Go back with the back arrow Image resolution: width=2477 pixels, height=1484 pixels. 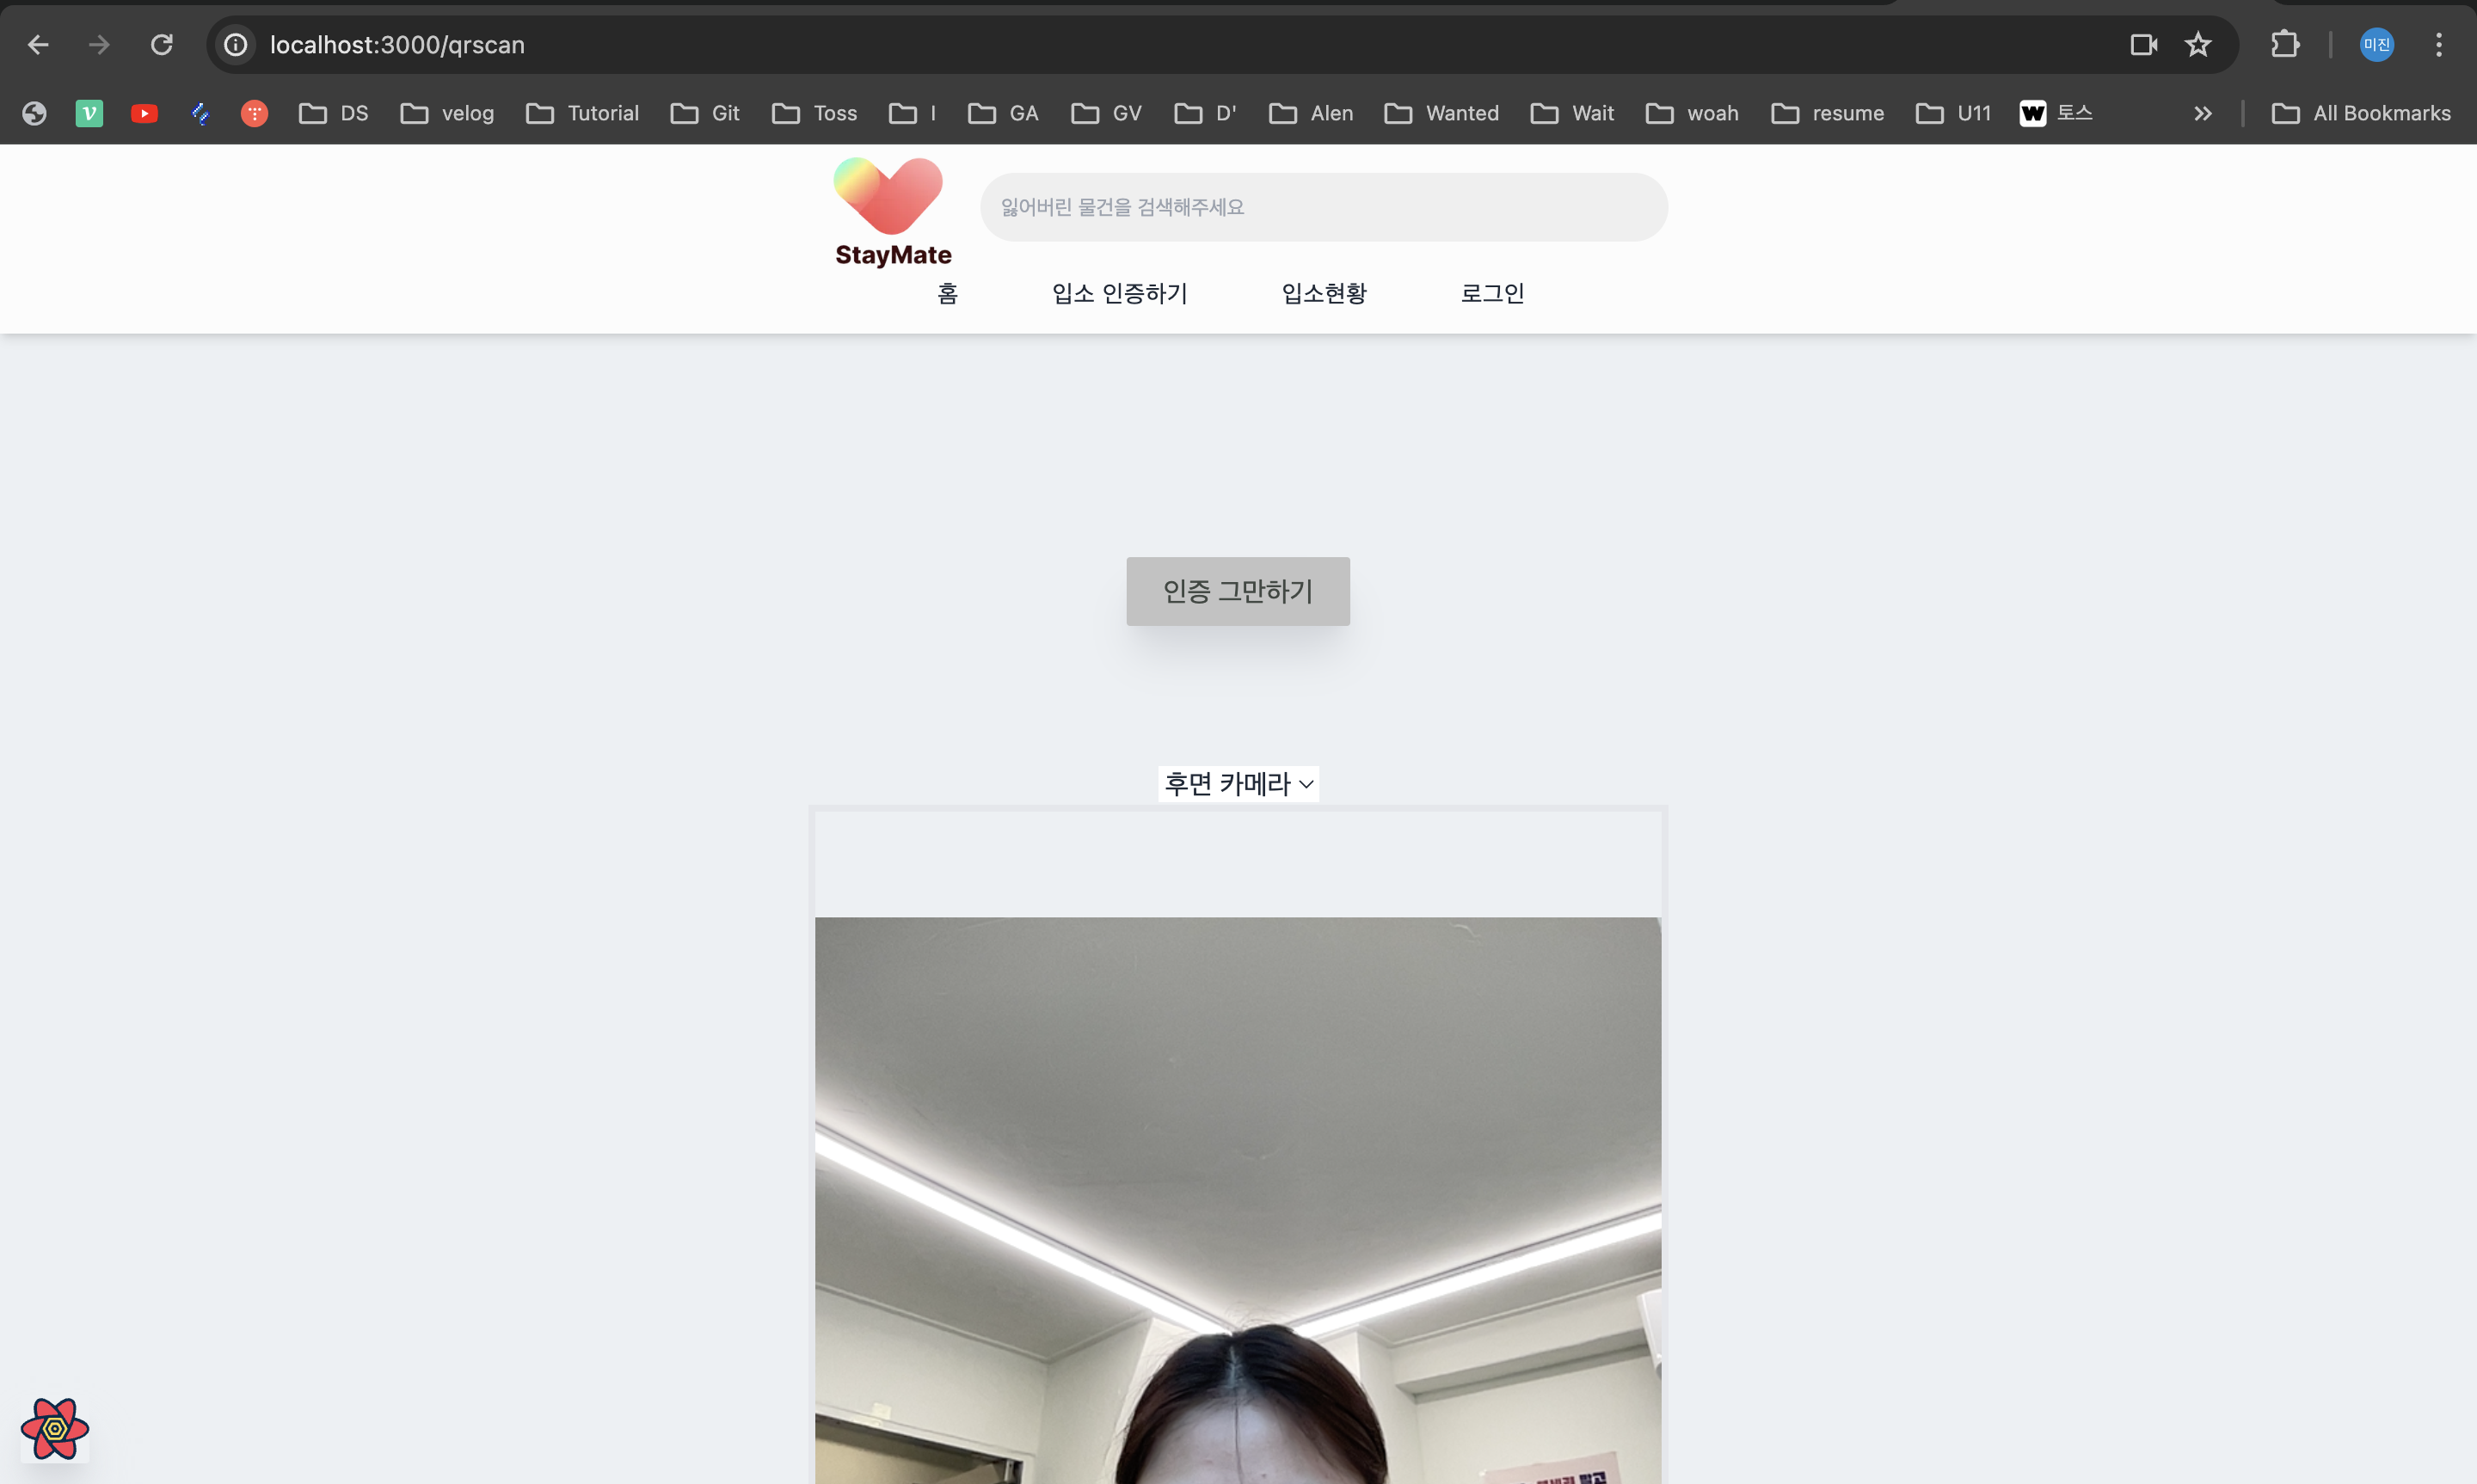pos(38,45)
